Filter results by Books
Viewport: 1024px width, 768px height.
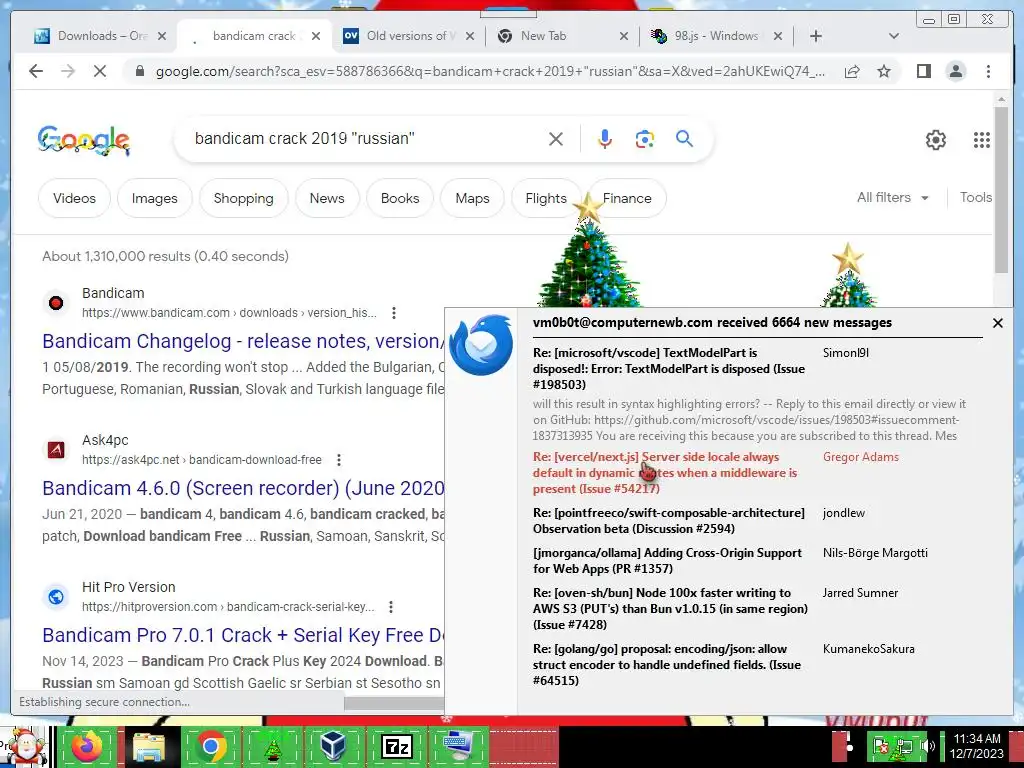[x=400, y=198]
